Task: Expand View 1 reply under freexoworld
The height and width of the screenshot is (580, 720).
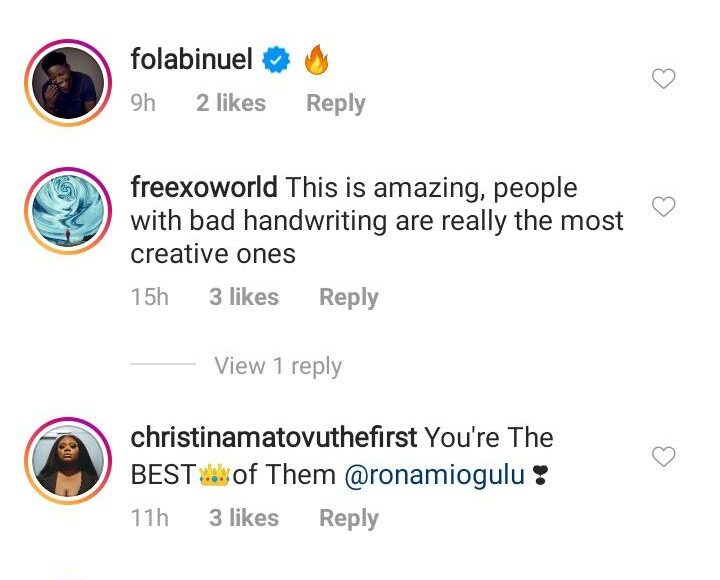Action: 277,366
